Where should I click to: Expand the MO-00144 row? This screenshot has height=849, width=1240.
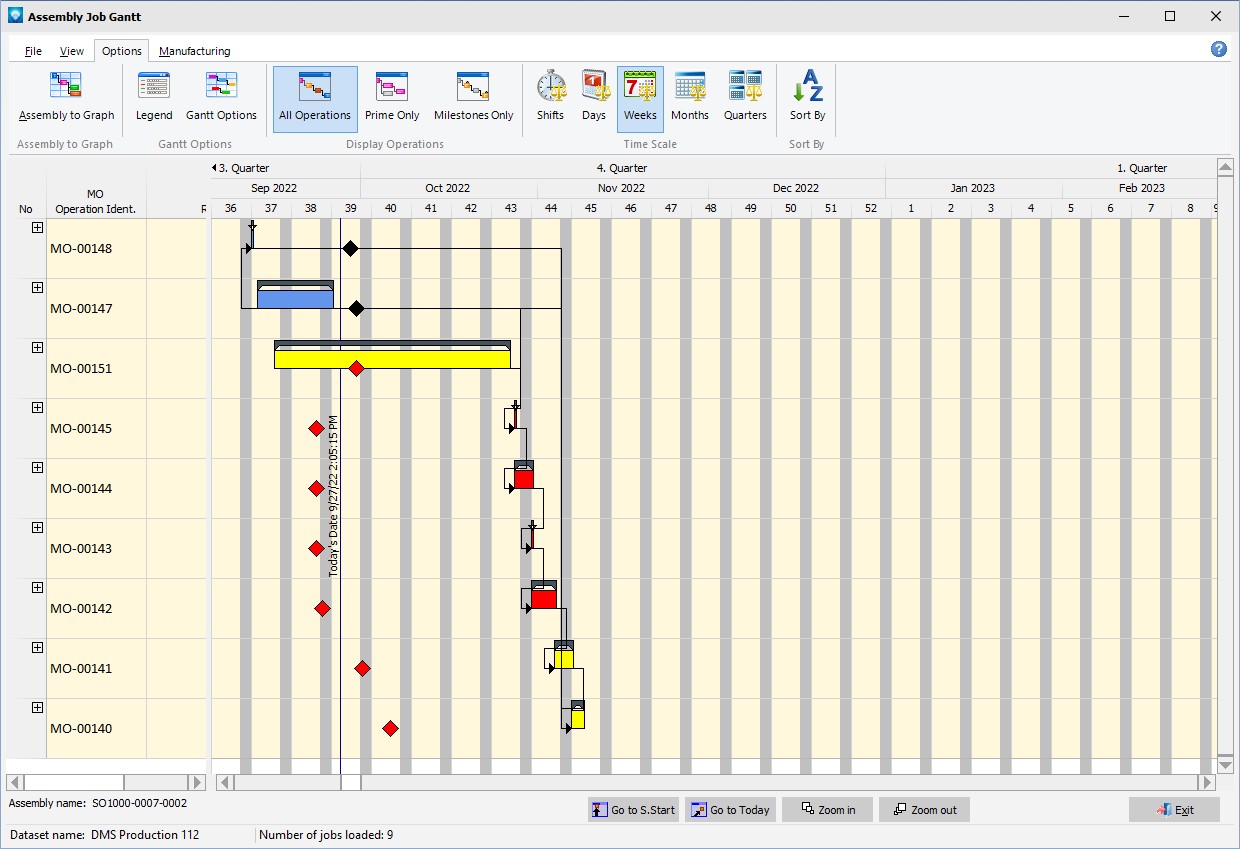click(37, 467)
